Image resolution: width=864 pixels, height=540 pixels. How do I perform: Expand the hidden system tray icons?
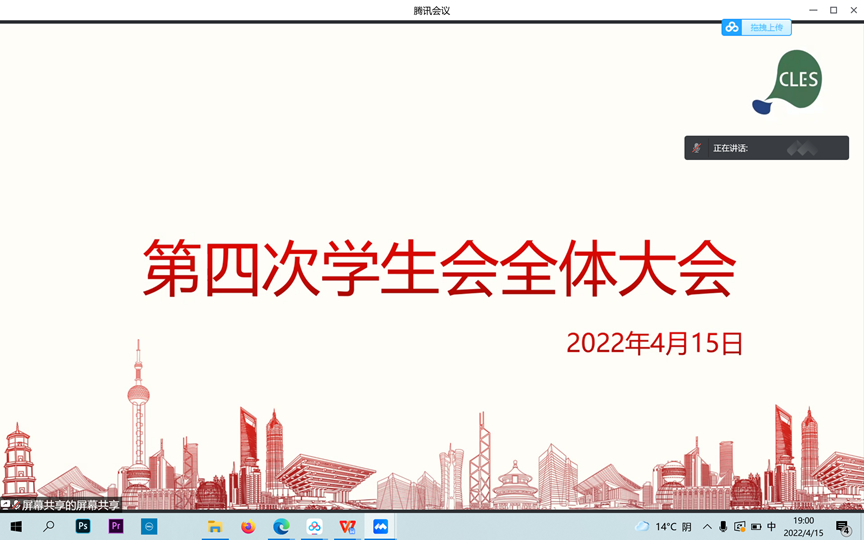coord(707,527)
